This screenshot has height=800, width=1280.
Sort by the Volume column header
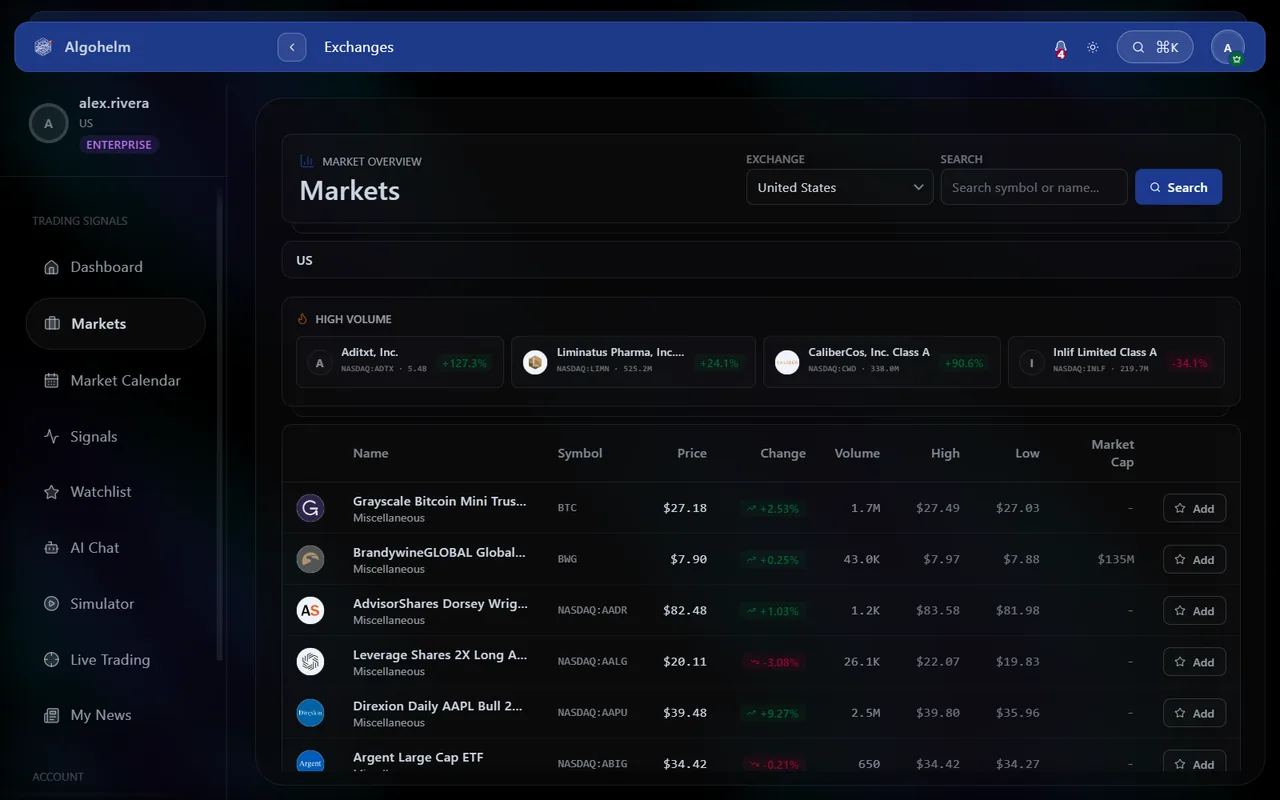tap(857, 453)
